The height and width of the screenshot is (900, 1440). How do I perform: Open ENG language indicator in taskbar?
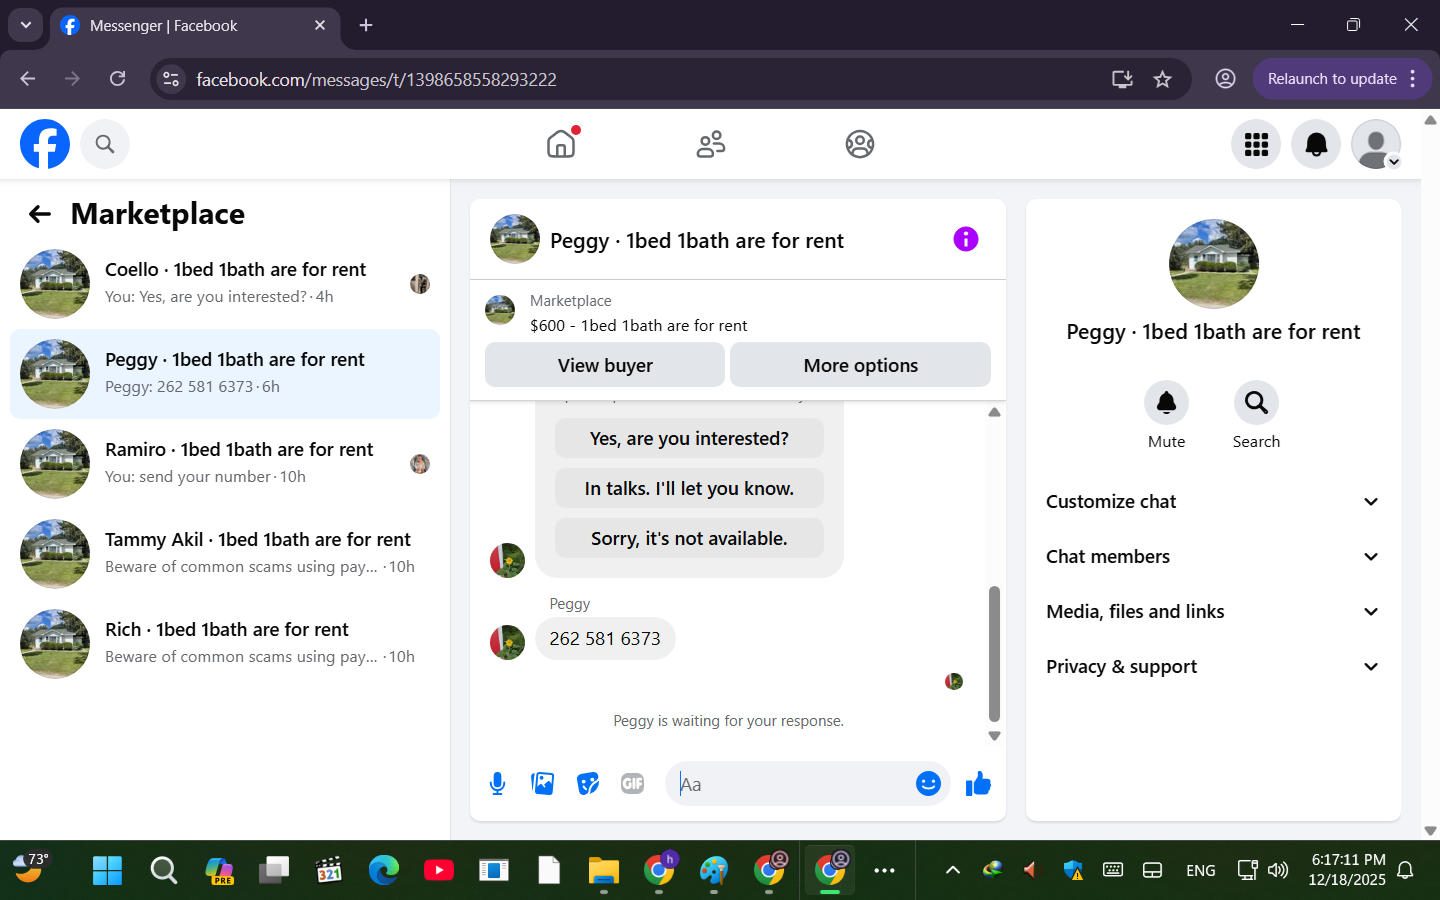pos(1200,870)
